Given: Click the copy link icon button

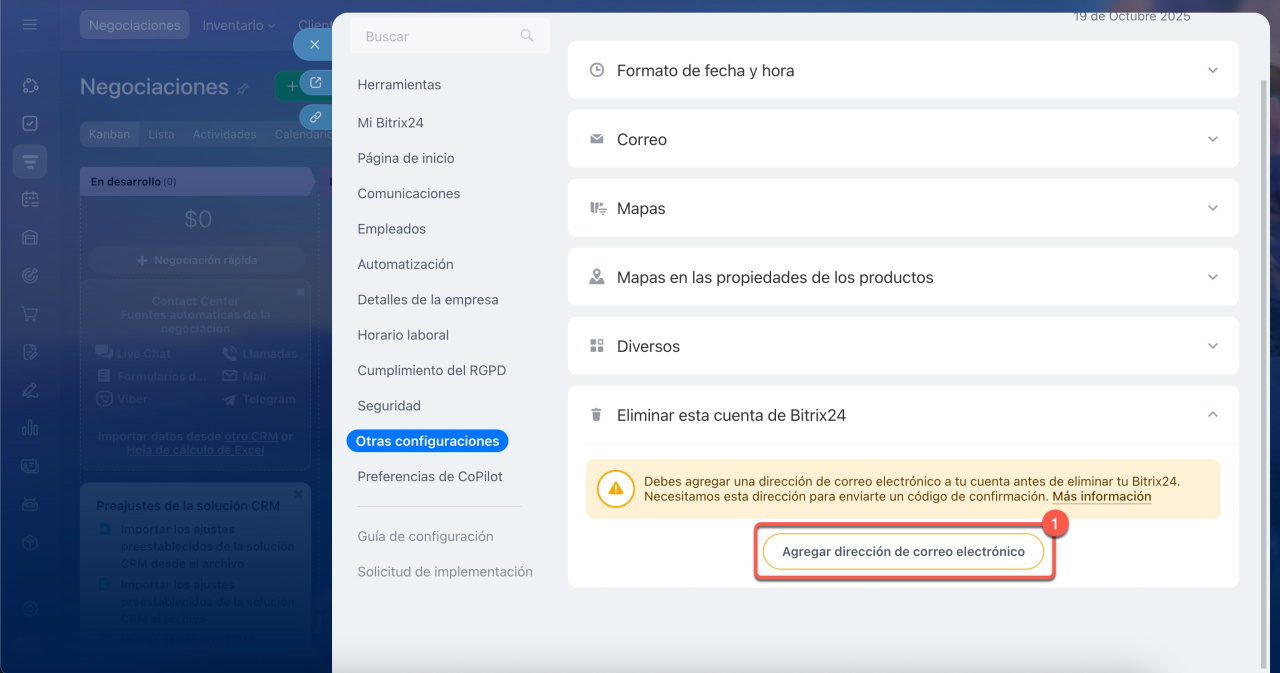Looking at the screenshot, I should click(315, 117).
